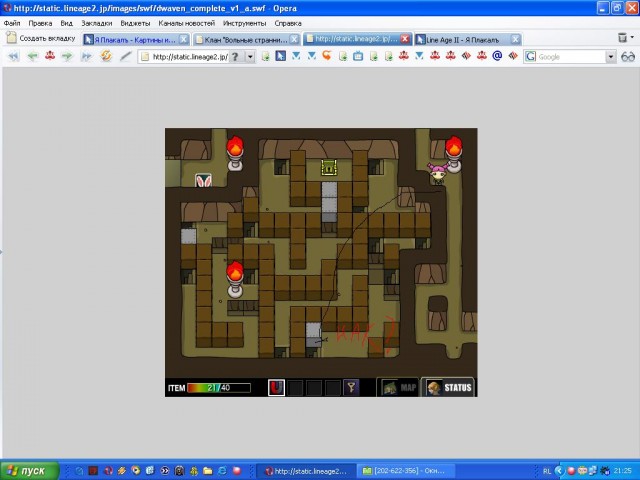Image resolution: width=640 pixels, height=480 pixels.
Task: Click the blue calendar toolbar bookmark
Action: [x=358, y=56]
